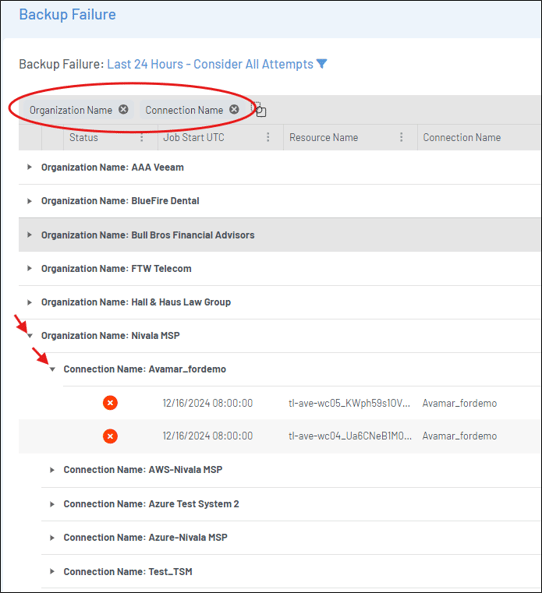Sort by Connection Name column header
The height and width of the screenshot is (593, 542).
tap(462, 137)
